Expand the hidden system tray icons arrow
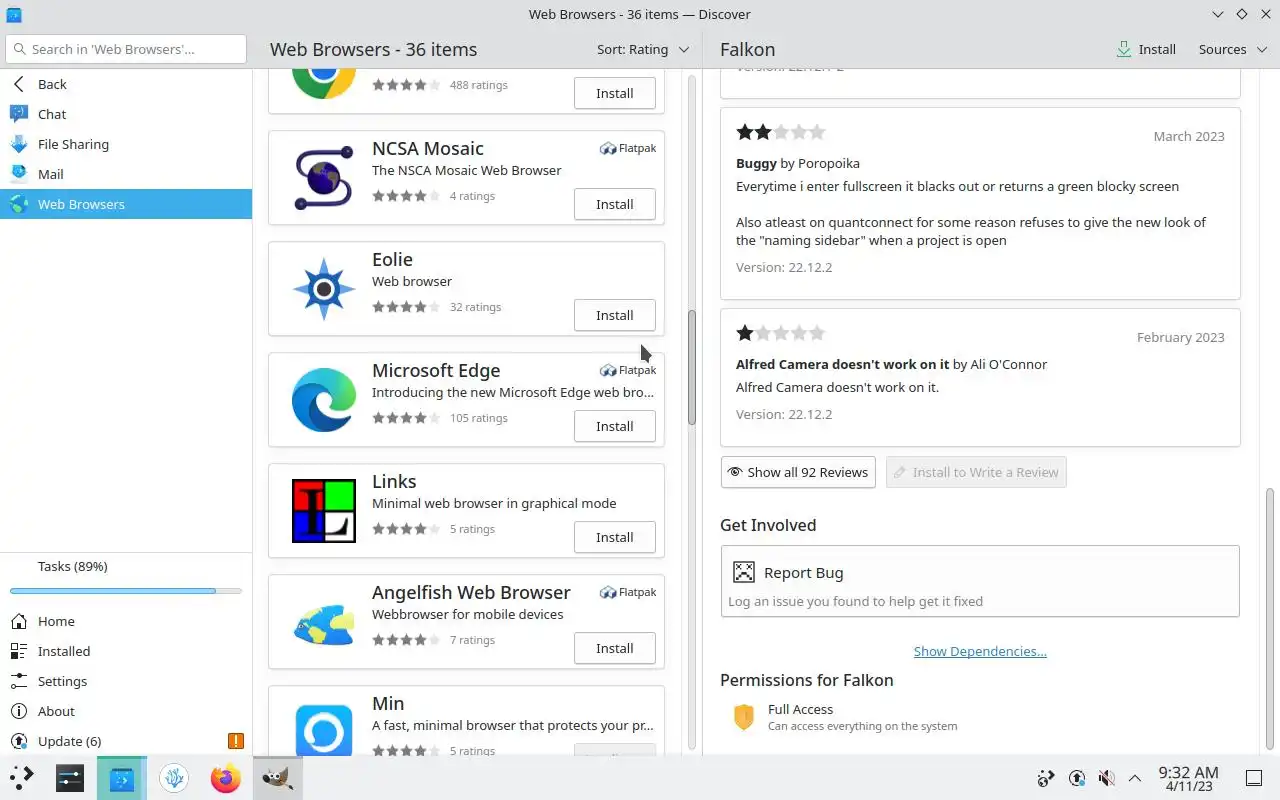This screenshot has height=800, width=1280. (x=1135, y=778)
